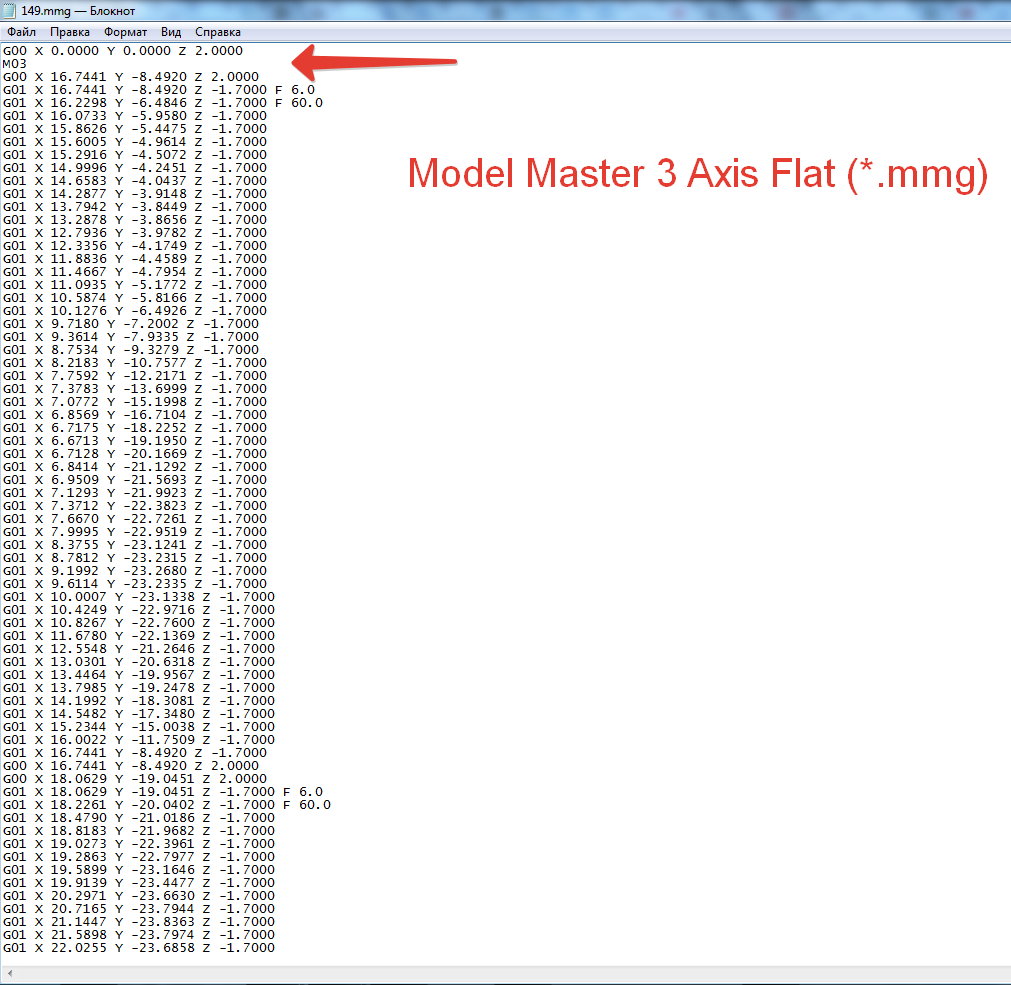Click line 'G01 X 21.1447 Y -23.8363'
The width and height of the screenshot is (1011, 985).
point(139,922)
